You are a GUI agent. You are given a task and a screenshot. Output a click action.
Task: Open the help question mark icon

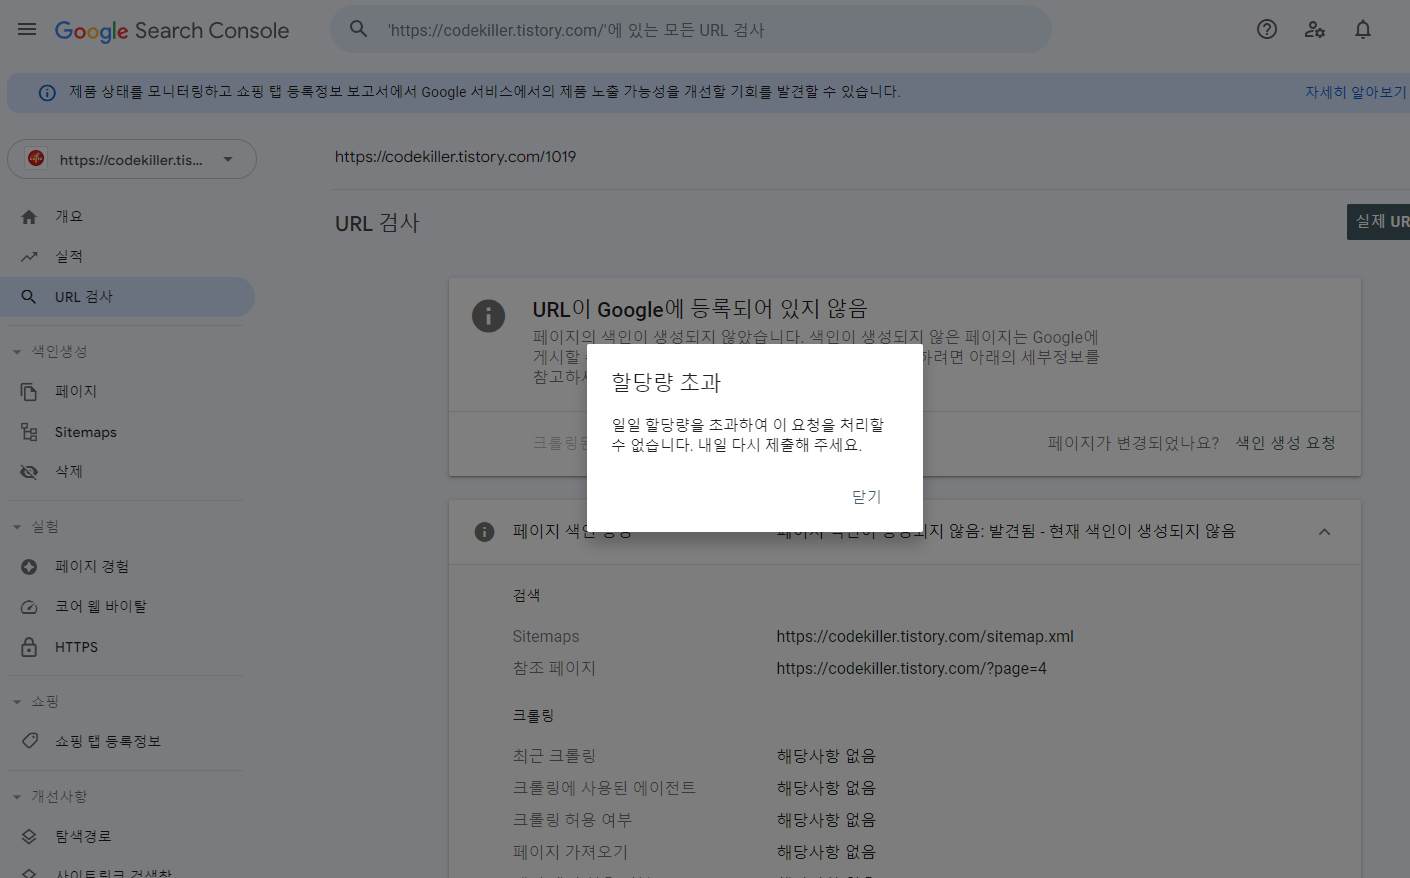point(1266,29)
